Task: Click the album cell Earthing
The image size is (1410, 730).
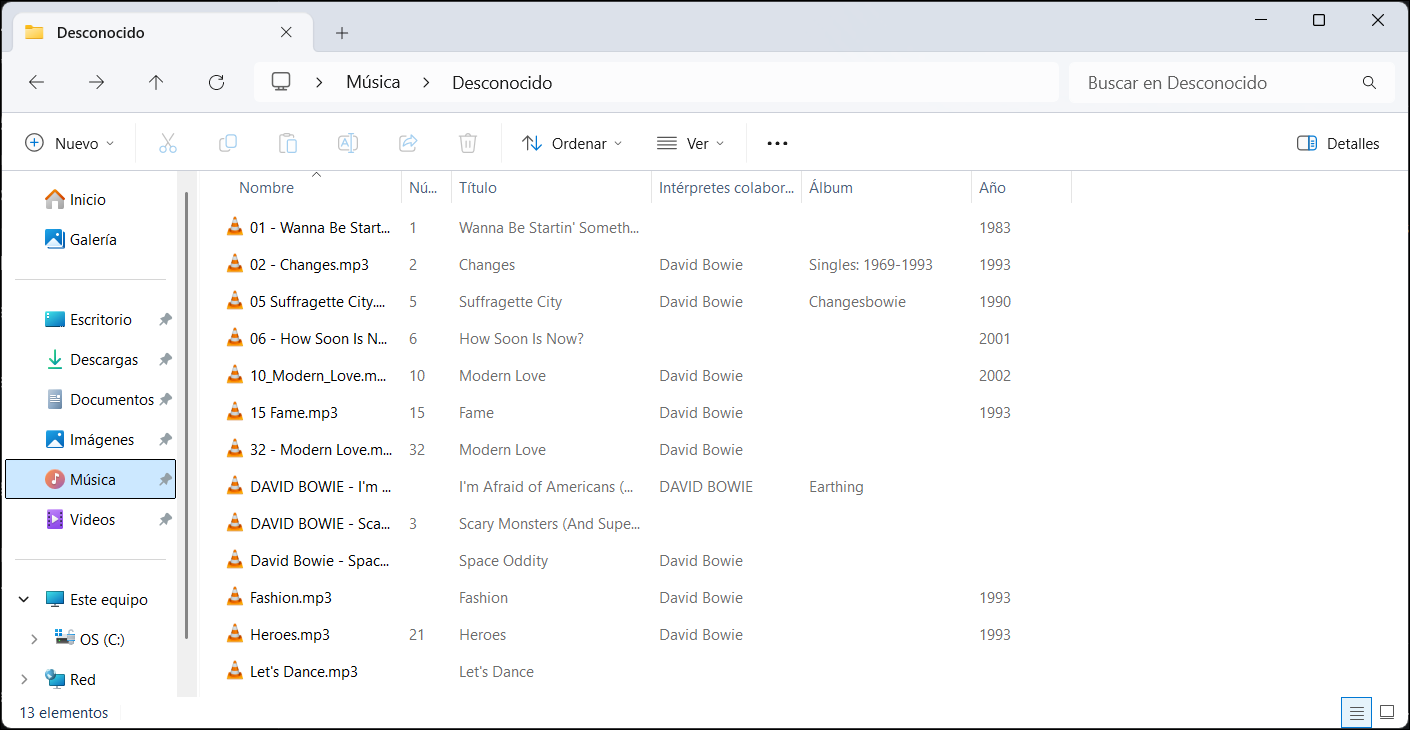Action: [x=836, y=487]
